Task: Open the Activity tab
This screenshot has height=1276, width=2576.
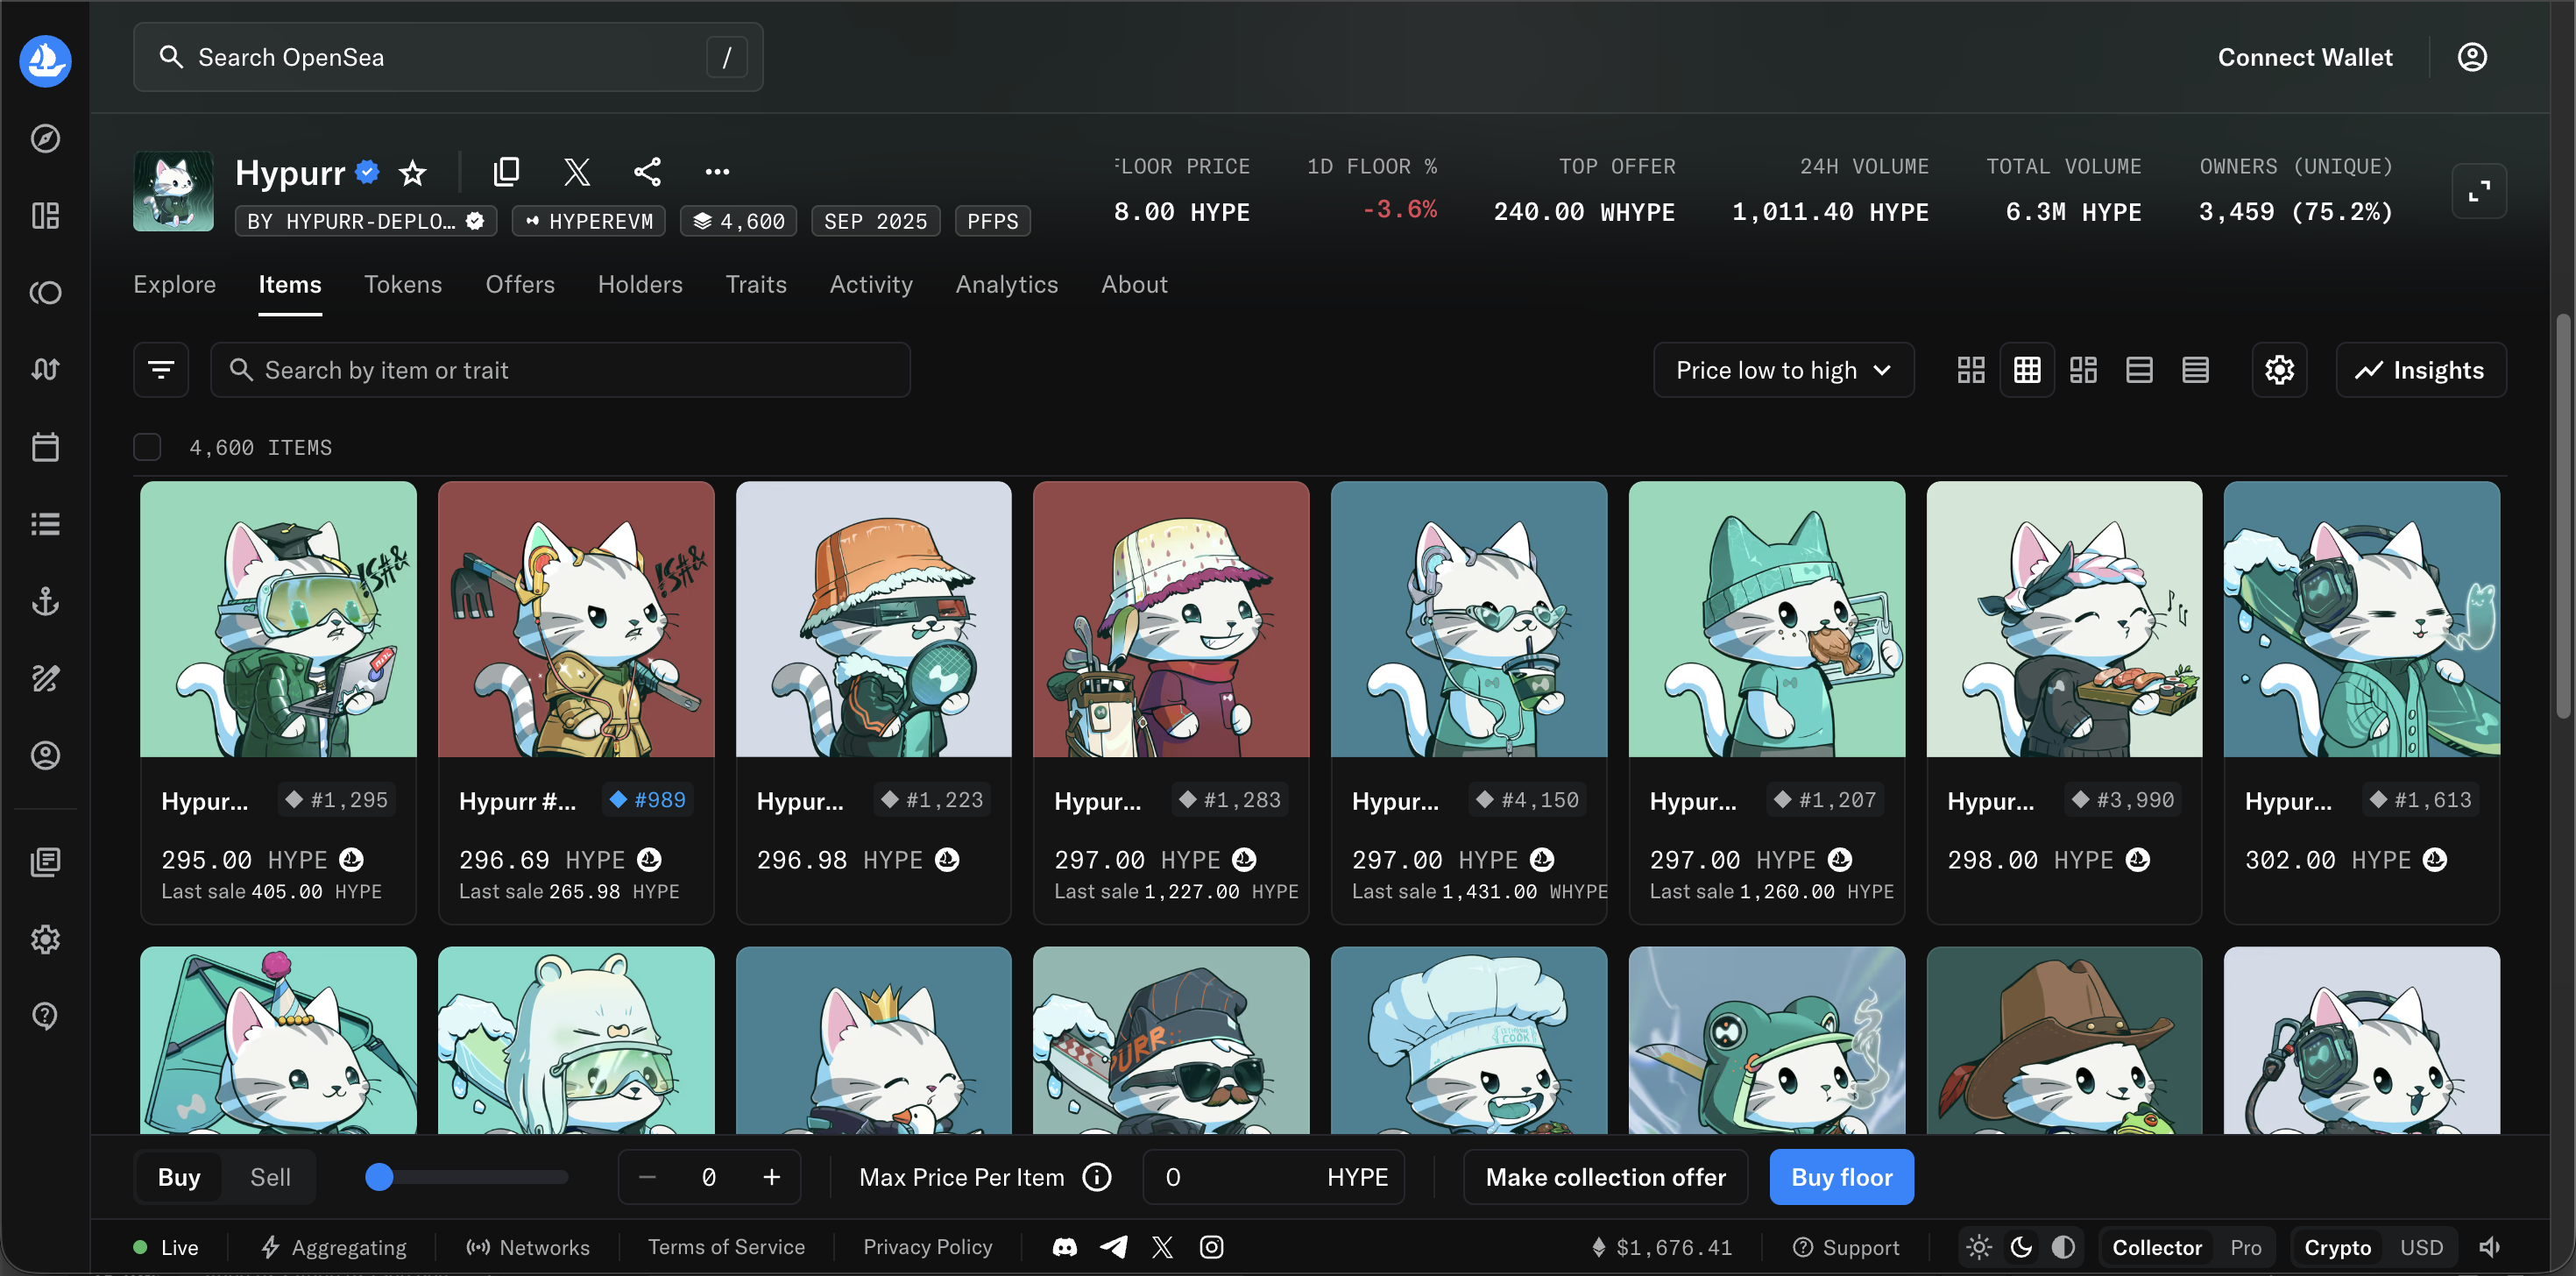Action: [871, 284]
